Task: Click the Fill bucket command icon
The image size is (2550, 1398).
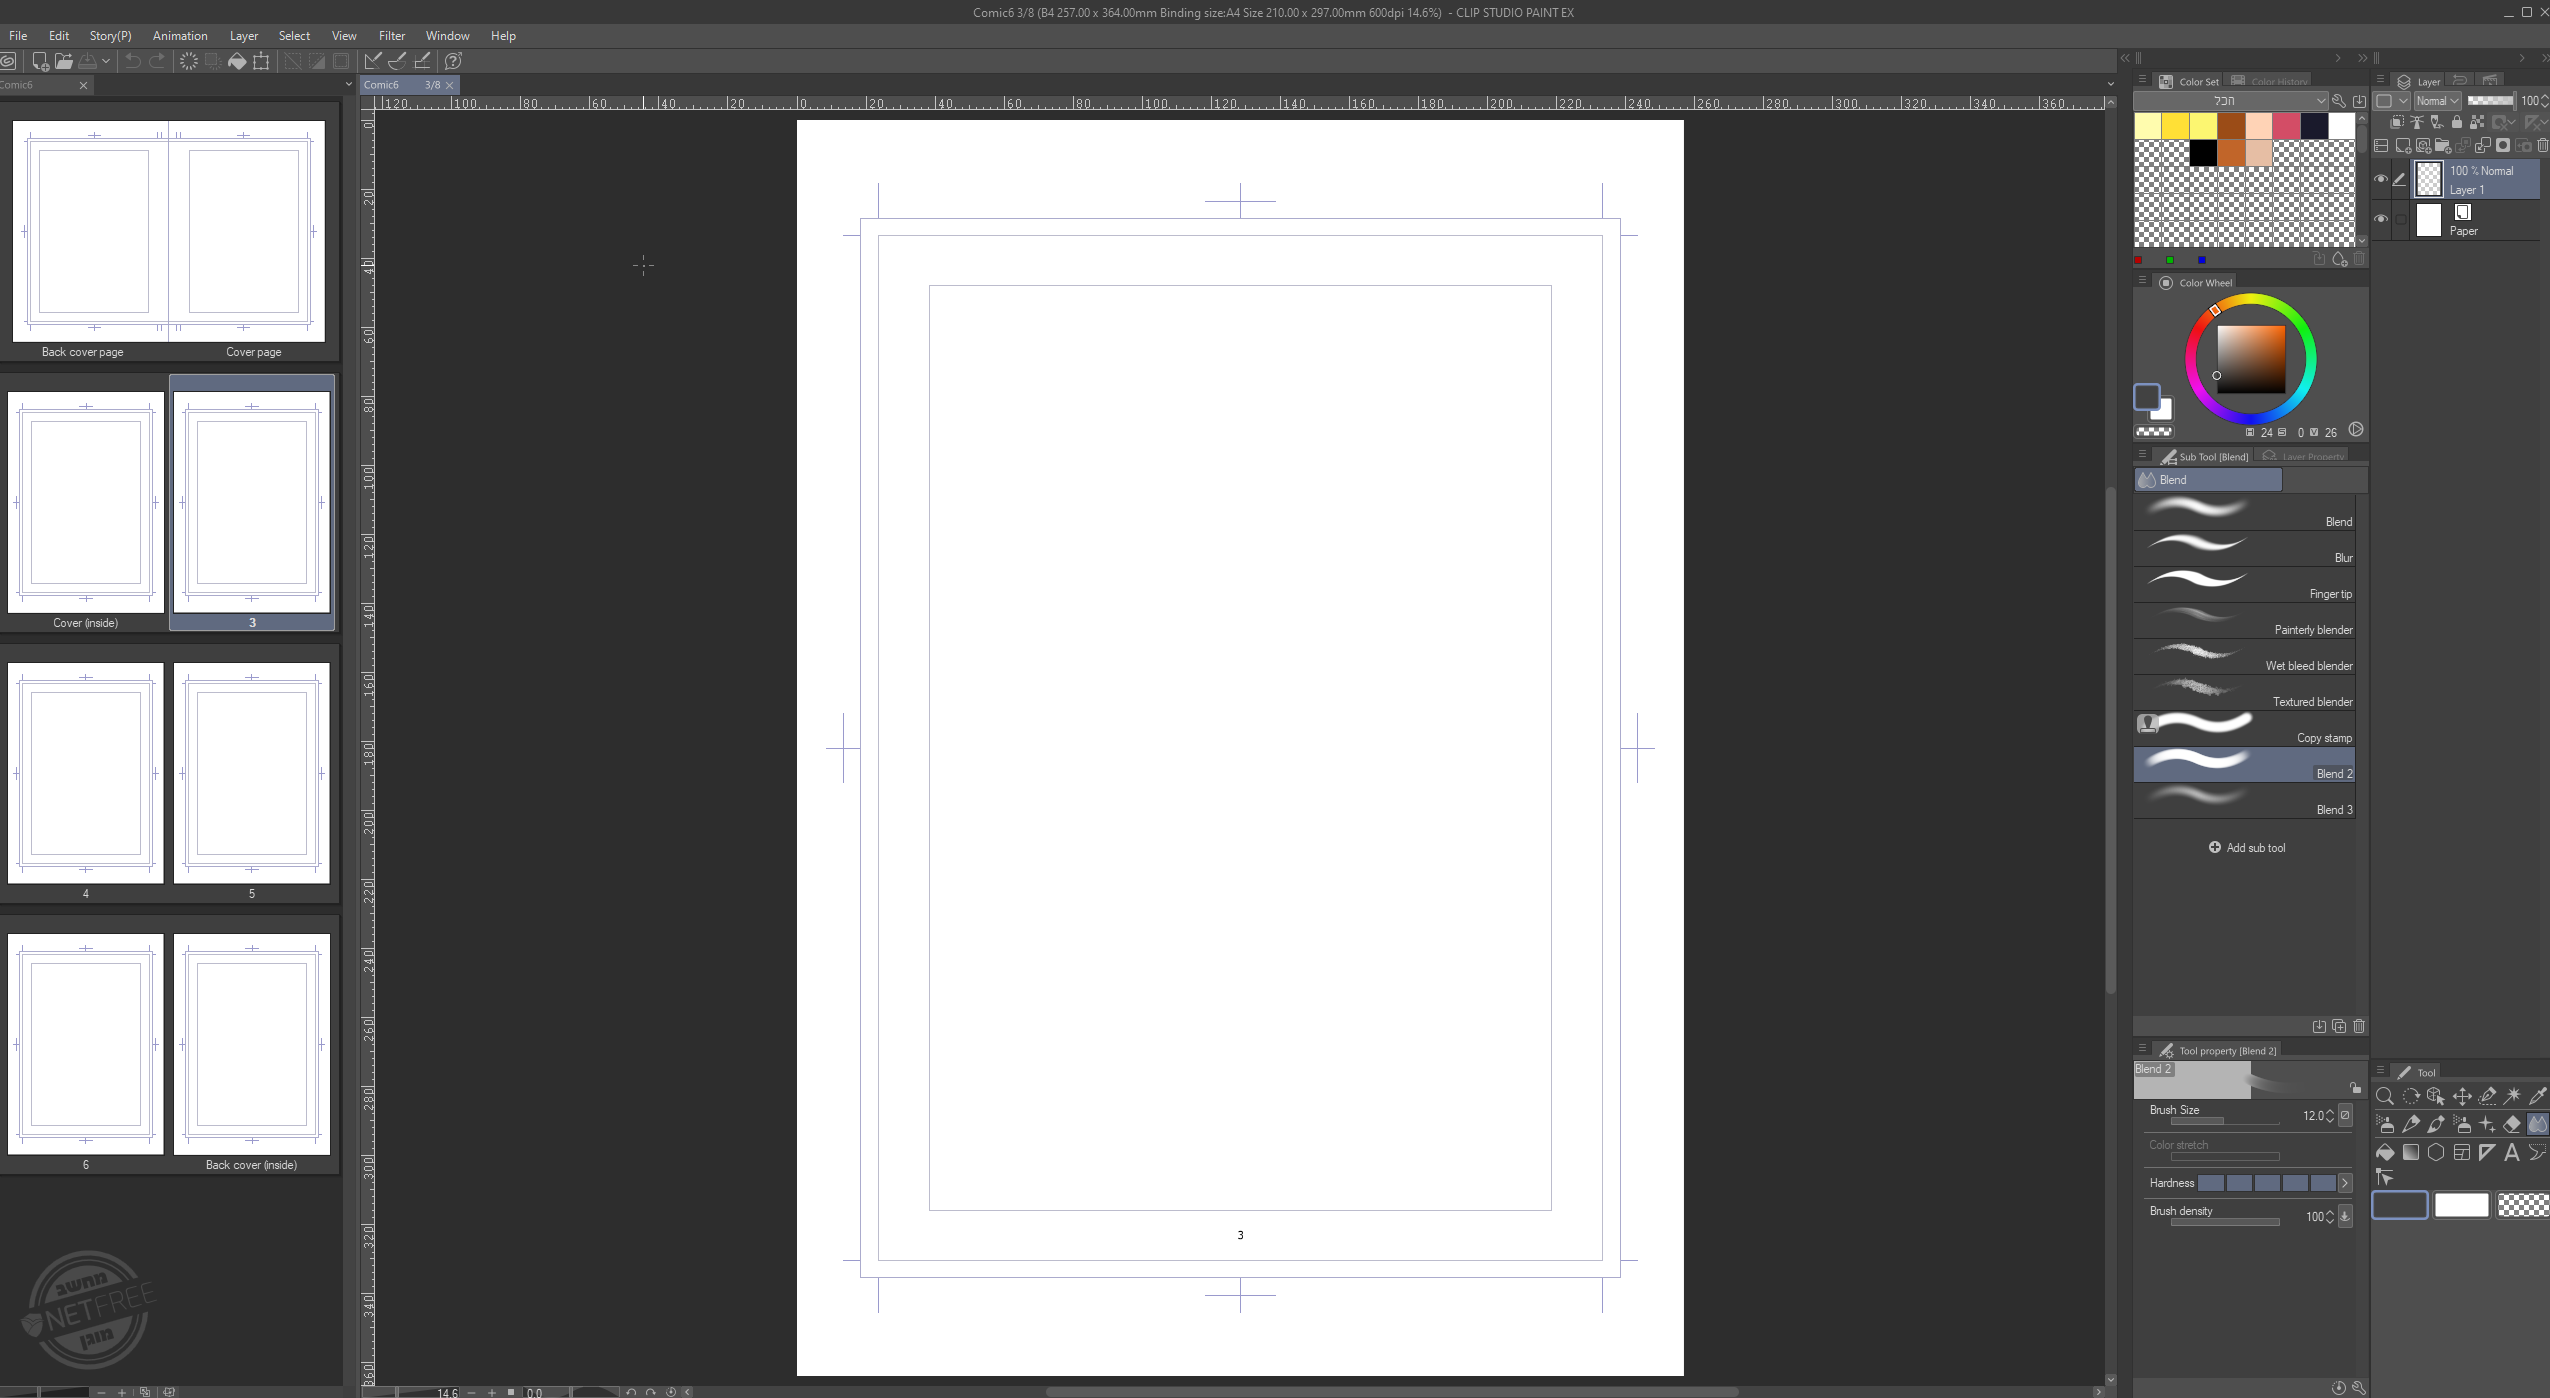Action: [x=237, y=61]
